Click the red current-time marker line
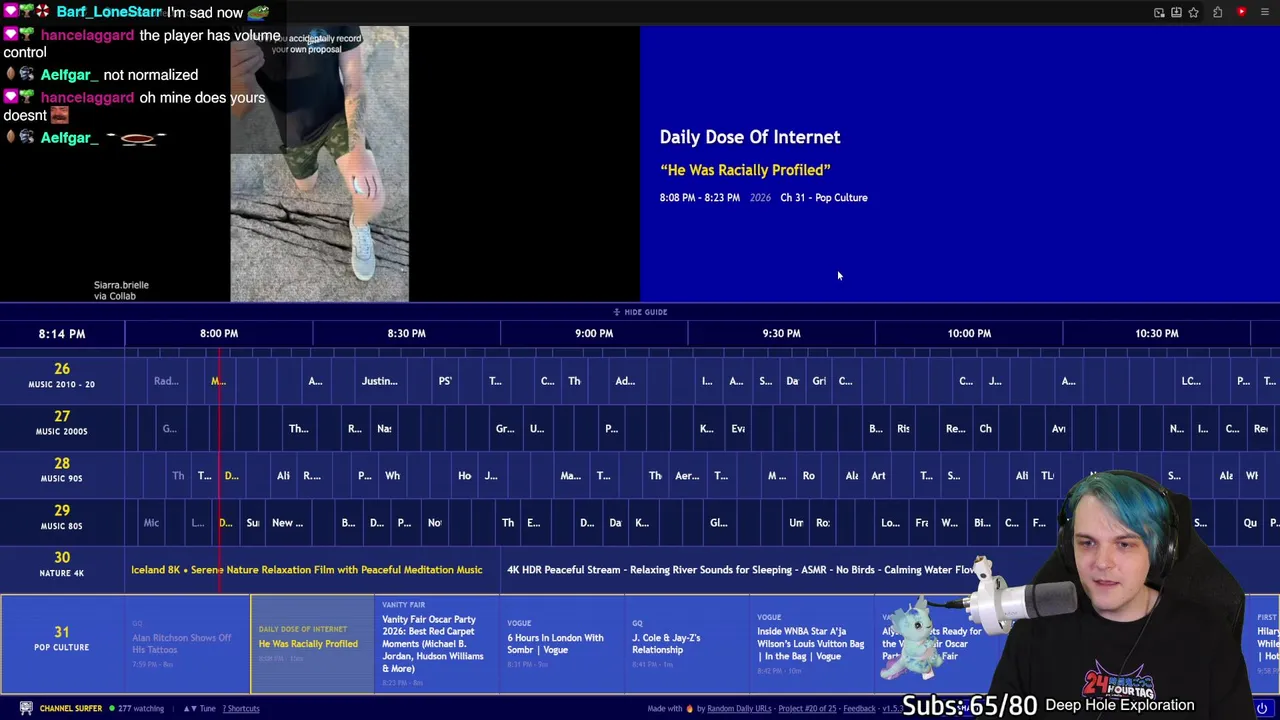The height and width of the screenshot is (720, 1280). coord(219,470)
